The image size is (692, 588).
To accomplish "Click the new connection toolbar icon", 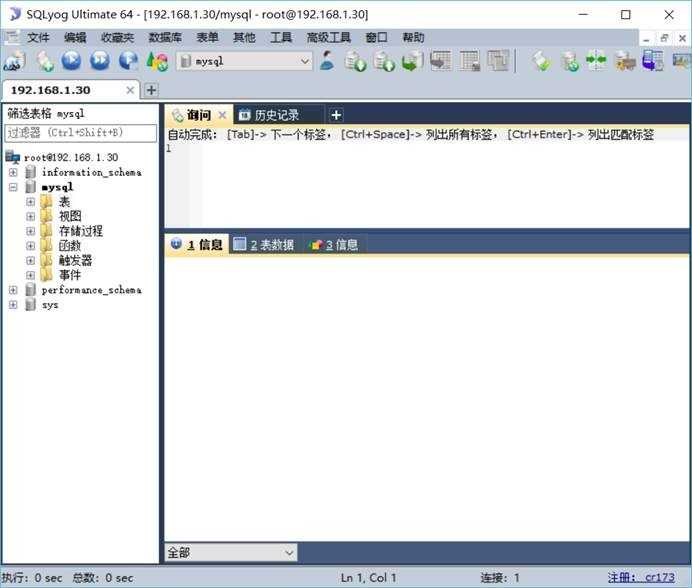I will pyautogui.click(x=15, y=61).
